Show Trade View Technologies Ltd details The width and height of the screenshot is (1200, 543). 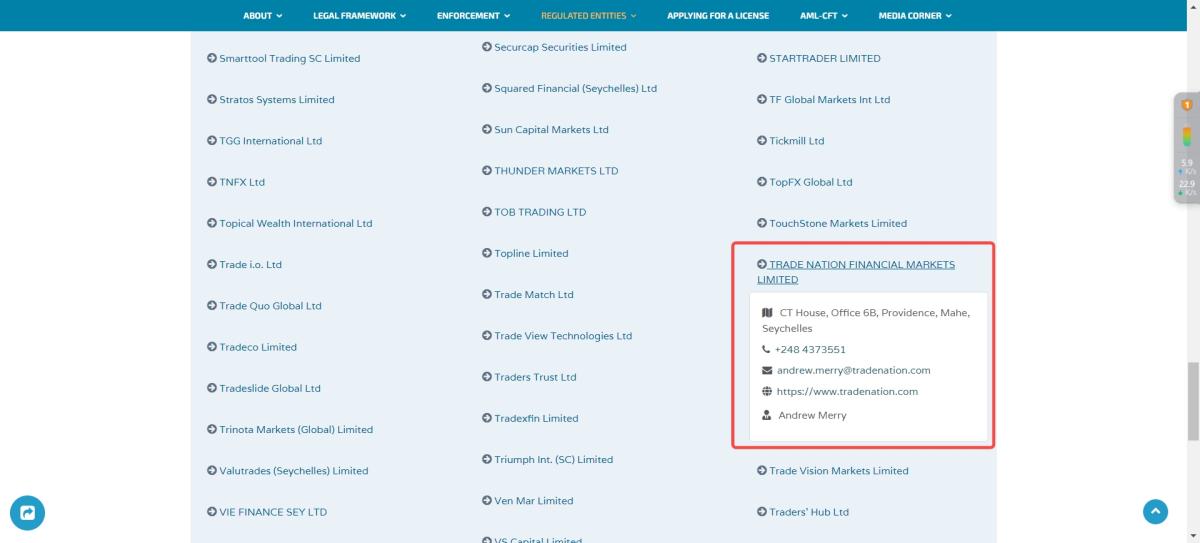pyautogui.click(x=557, y=336)
